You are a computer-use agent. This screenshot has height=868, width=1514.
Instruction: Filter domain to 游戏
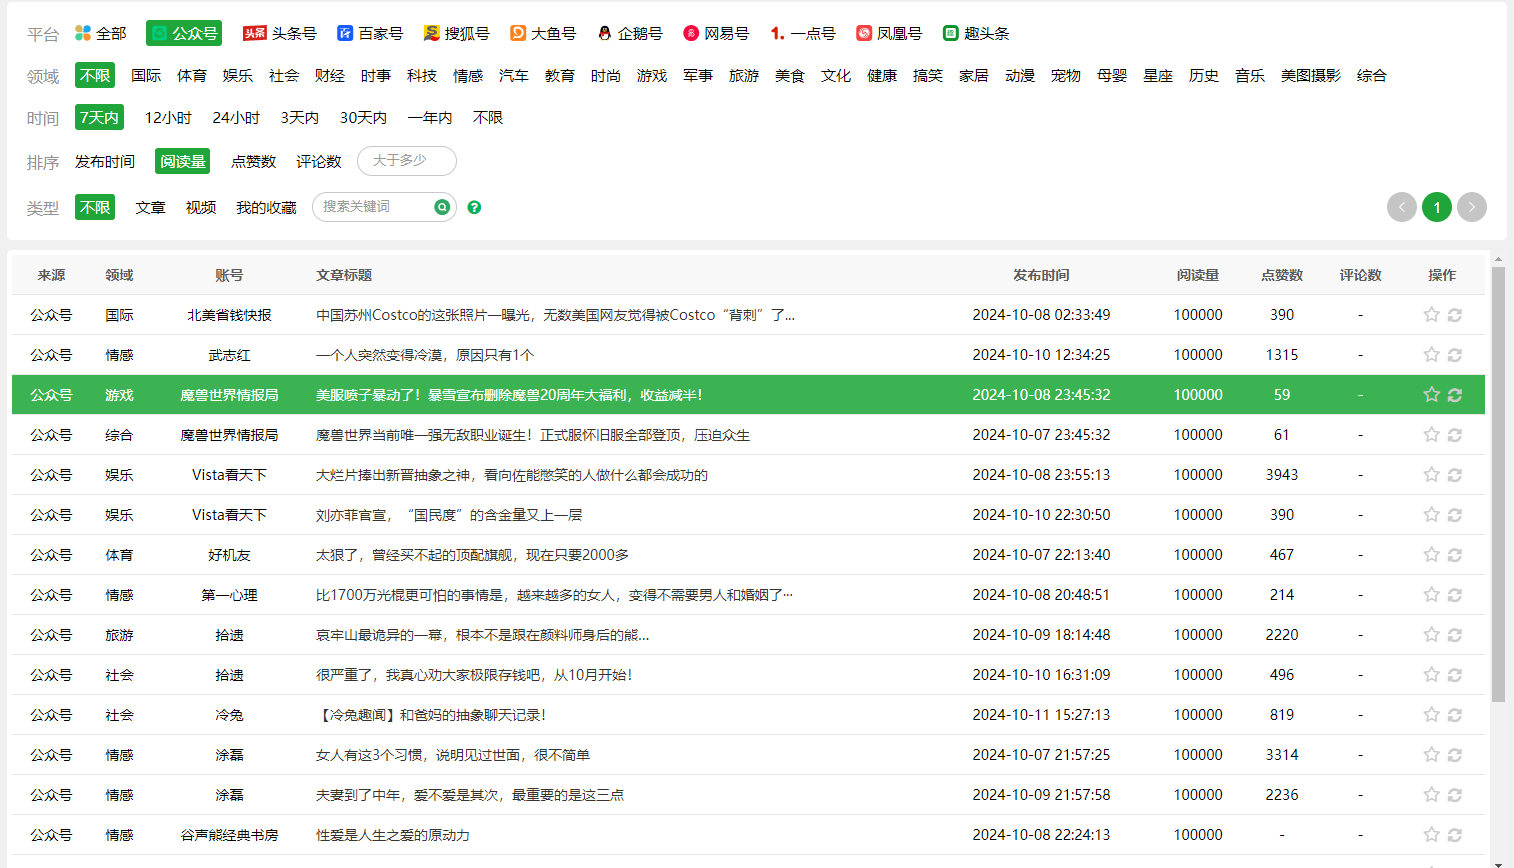click(x=652, y=75)
